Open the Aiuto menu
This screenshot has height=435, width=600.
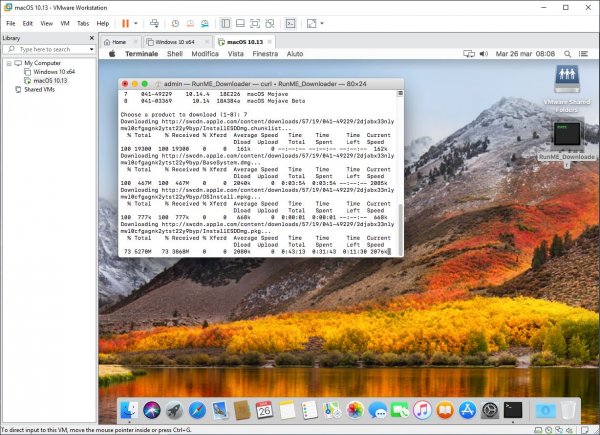pyautogui.click(x=295, y=54)
